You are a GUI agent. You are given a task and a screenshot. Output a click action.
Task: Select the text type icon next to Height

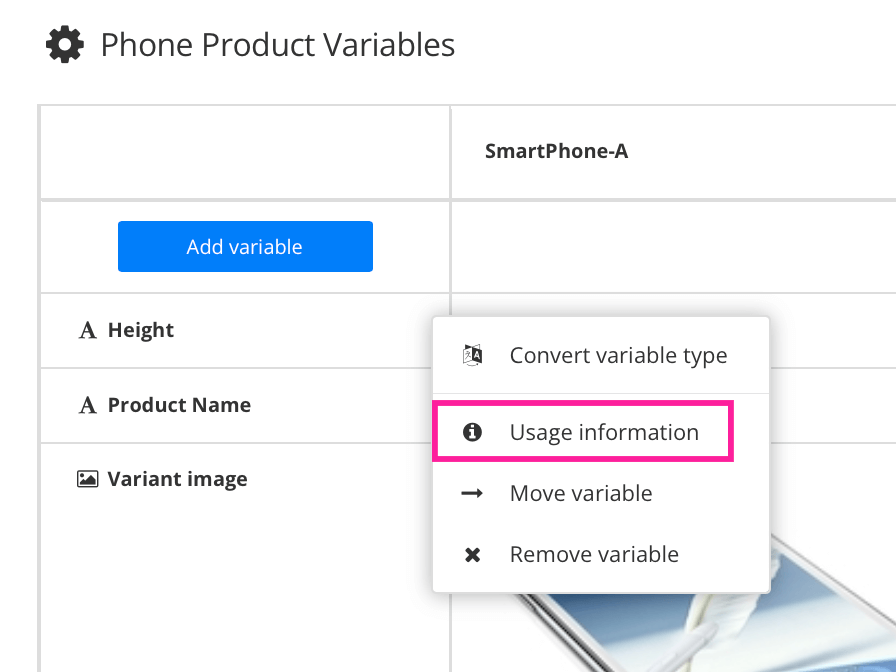pos(88,329)
